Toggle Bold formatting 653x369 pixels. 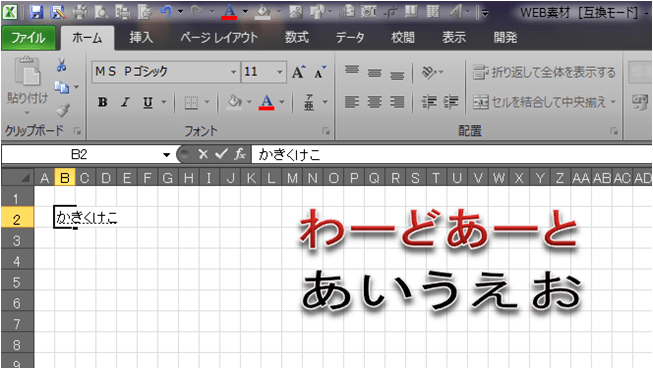coord(102,102)
